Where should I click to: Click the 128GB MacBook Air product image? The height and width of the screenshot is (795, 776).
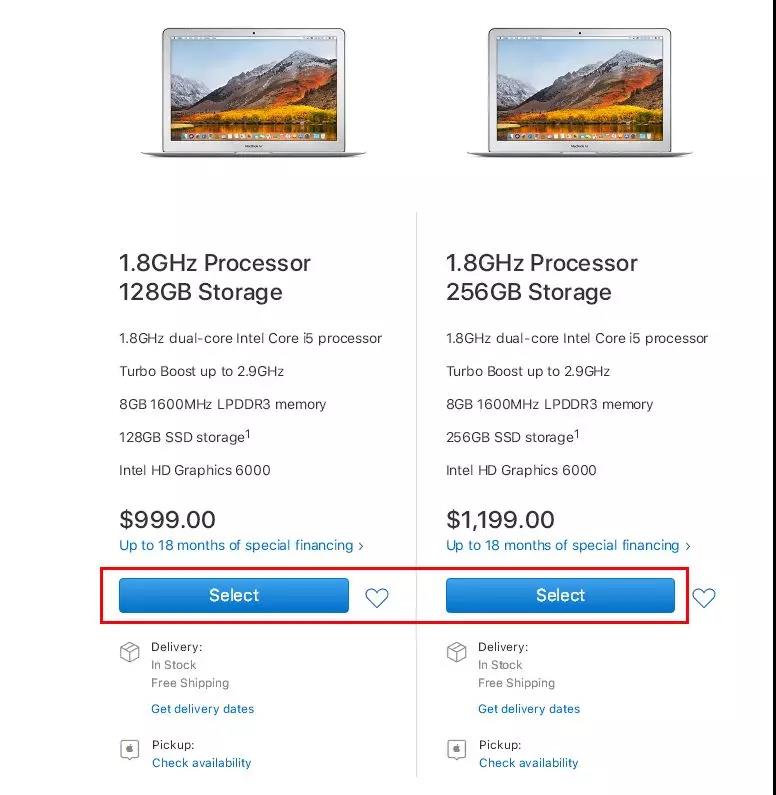click(253, 91)
